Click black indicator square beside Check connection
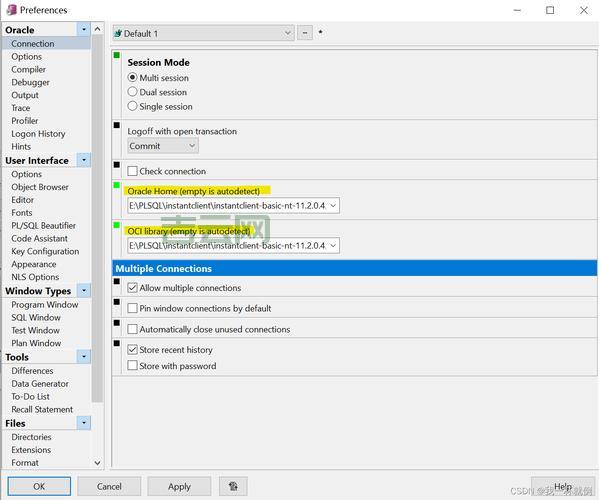The image size is (599, 500). pyautogui.click(x=117, y=165)
